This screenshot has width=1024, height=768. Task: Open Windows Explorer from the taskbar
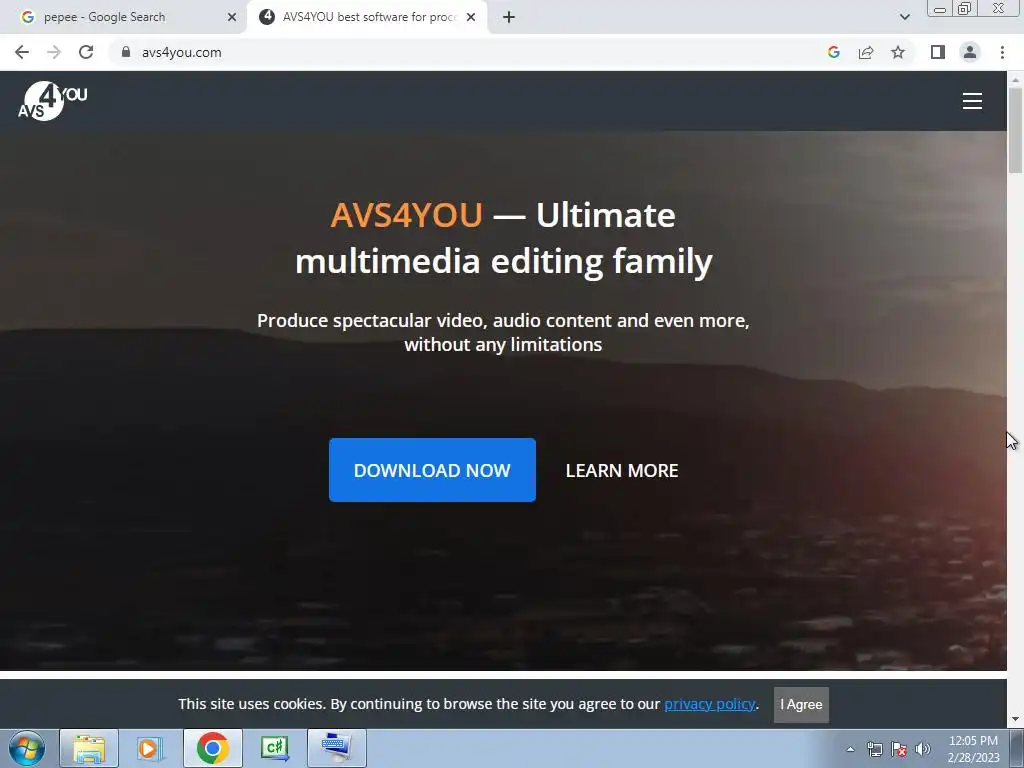89,748
